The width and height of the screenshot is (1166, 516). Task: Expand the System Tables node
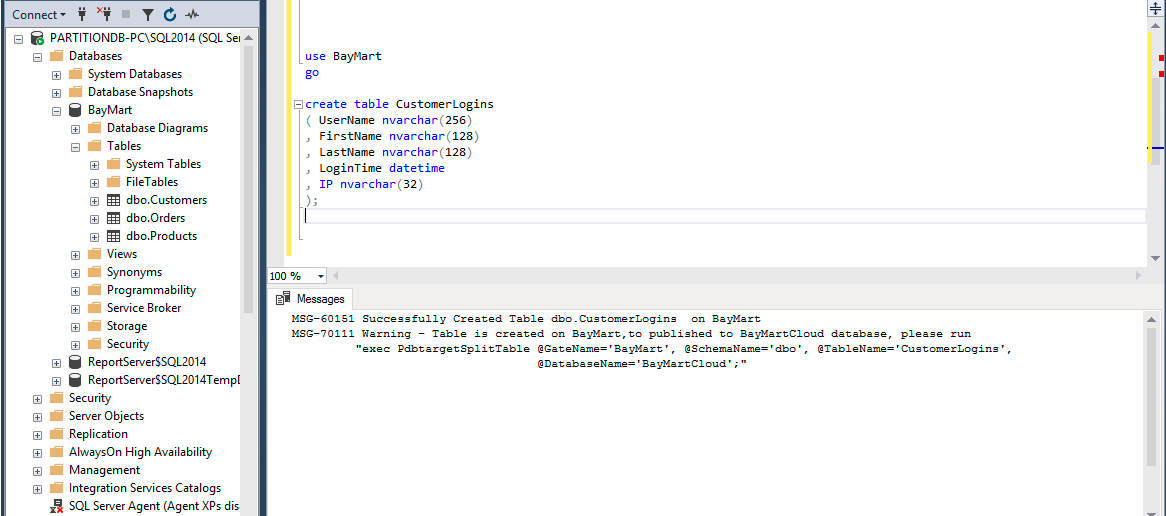click(x=94, y=164)
